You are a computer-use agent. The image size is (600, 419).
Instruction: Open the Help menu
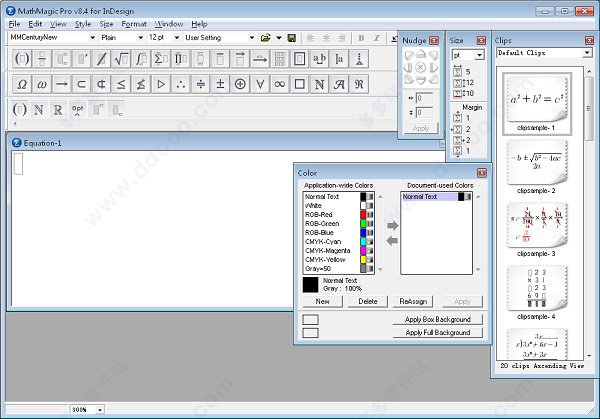[199, 24]
